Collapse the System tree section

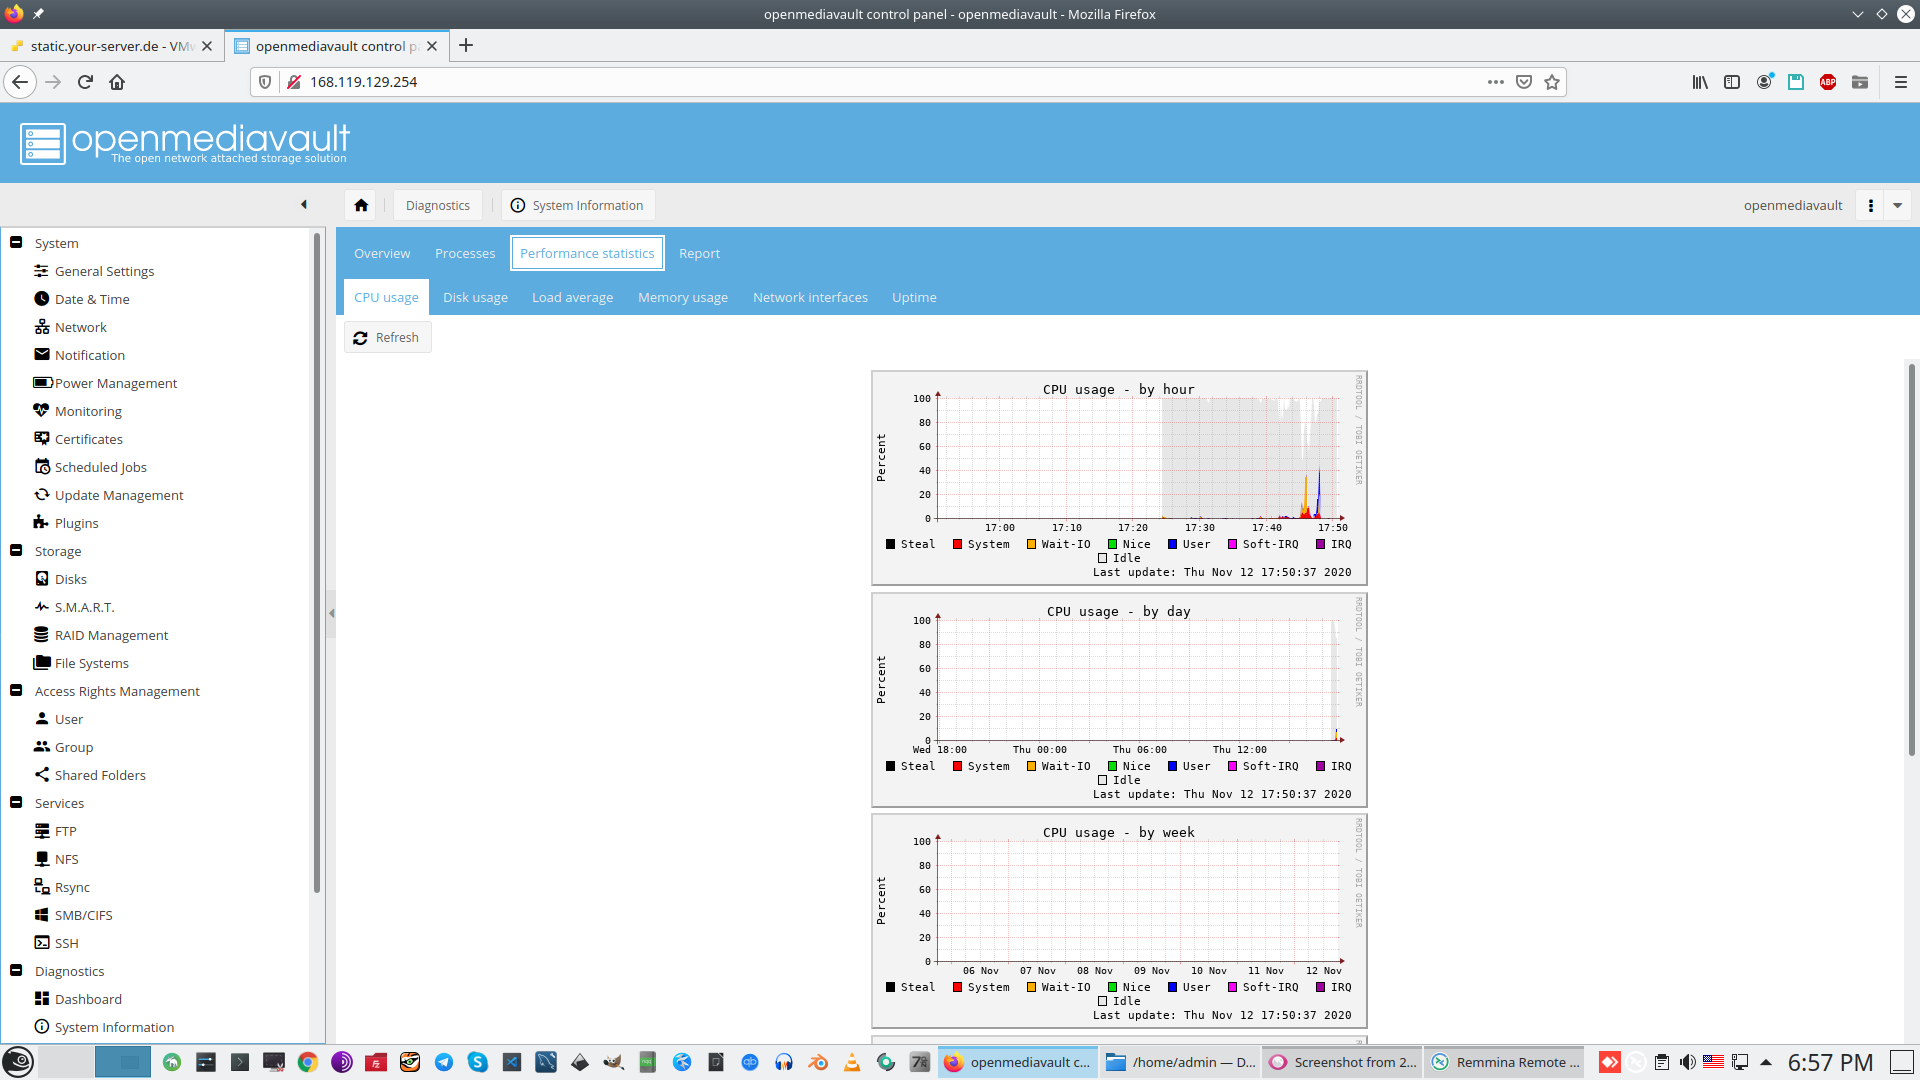pyautogui.click(x=16, y=242)
